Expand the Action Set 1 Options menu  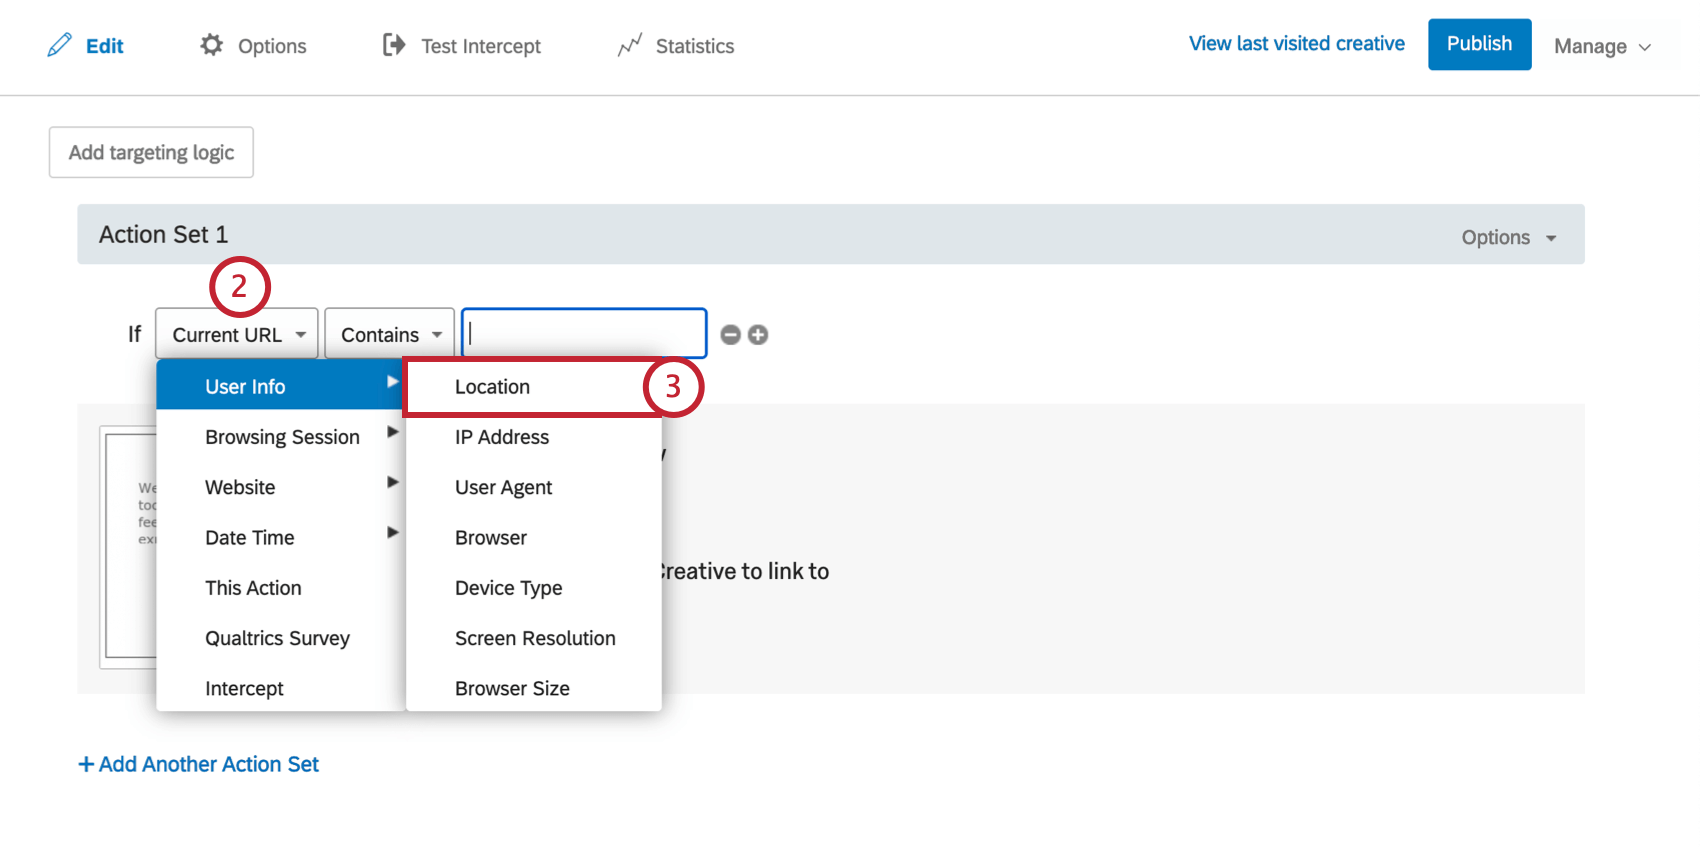pos(1508,237)
